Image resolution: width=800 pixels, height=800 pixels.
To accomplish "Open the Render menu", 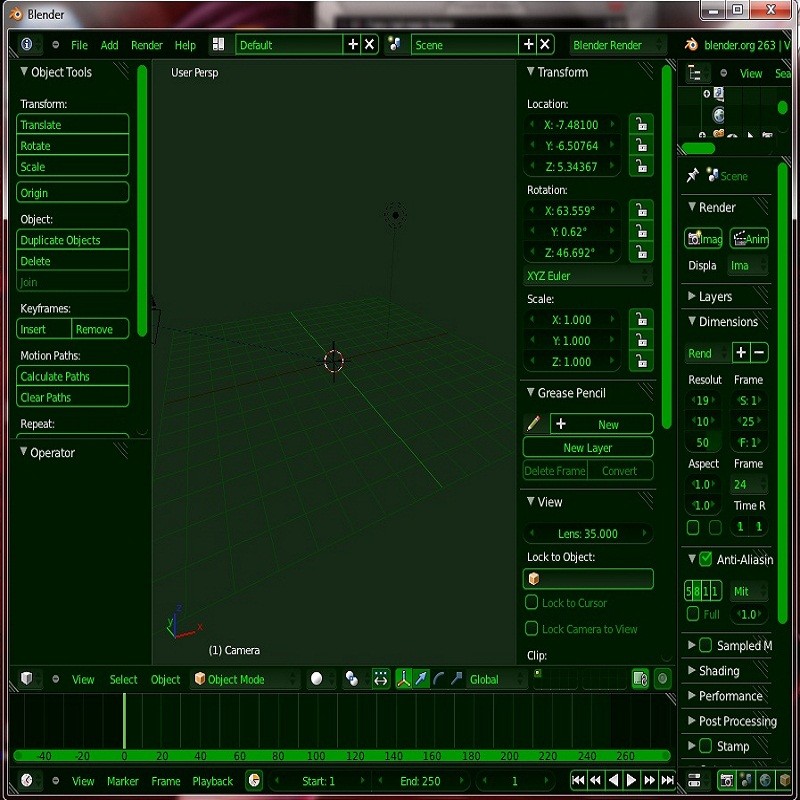I will point(146,44).
